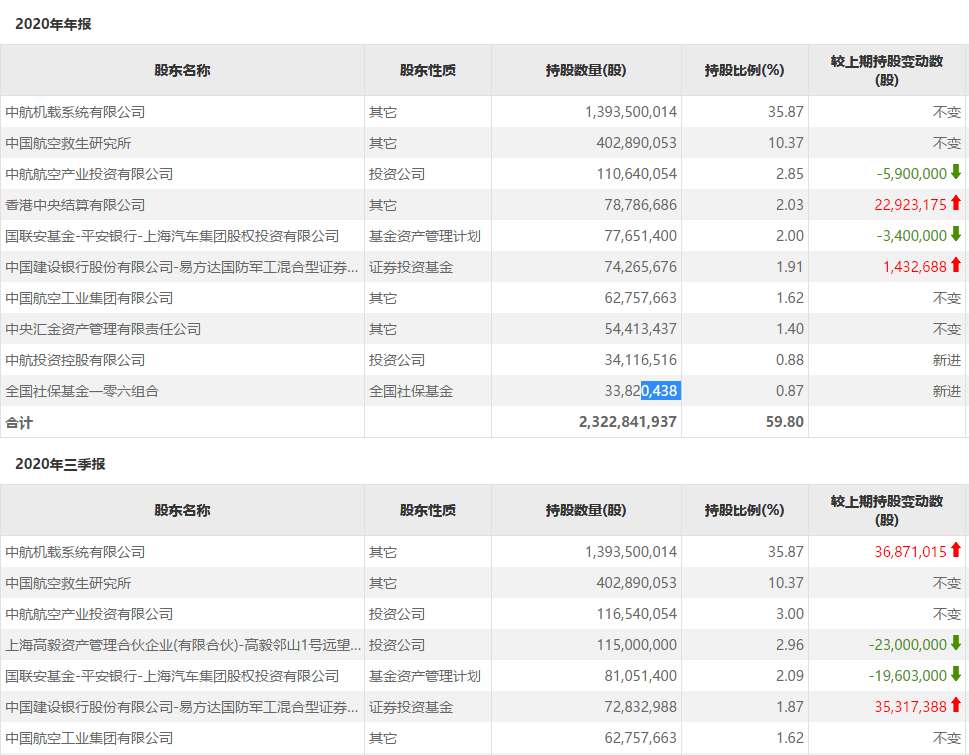The width and height of the screenshot is (969, 755).
Task: Click percentage 2.03 for 香港中央结算
Action: click(790, 205)
